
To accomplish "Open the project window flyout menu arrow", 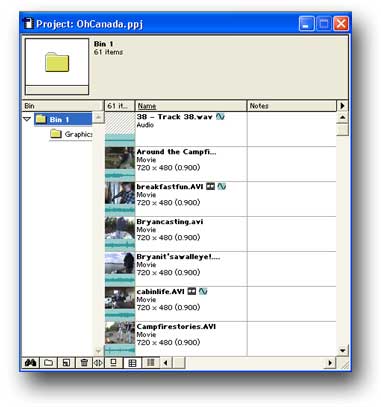I will pyautogui.click(x=342, y=106).
